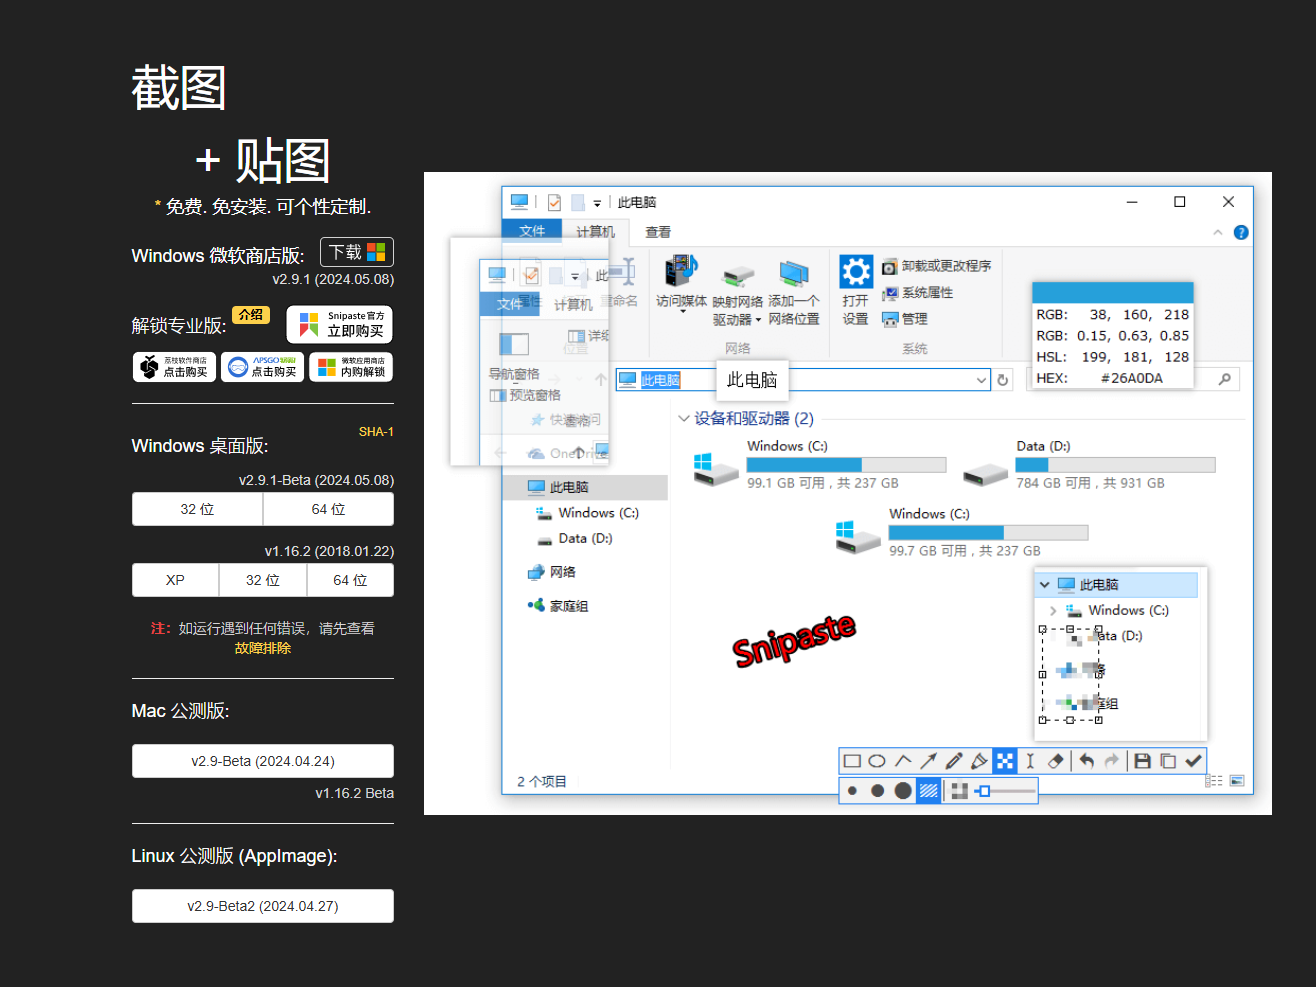
Task: Select 家庭组 in navigation pane
Action: [558, 606]
